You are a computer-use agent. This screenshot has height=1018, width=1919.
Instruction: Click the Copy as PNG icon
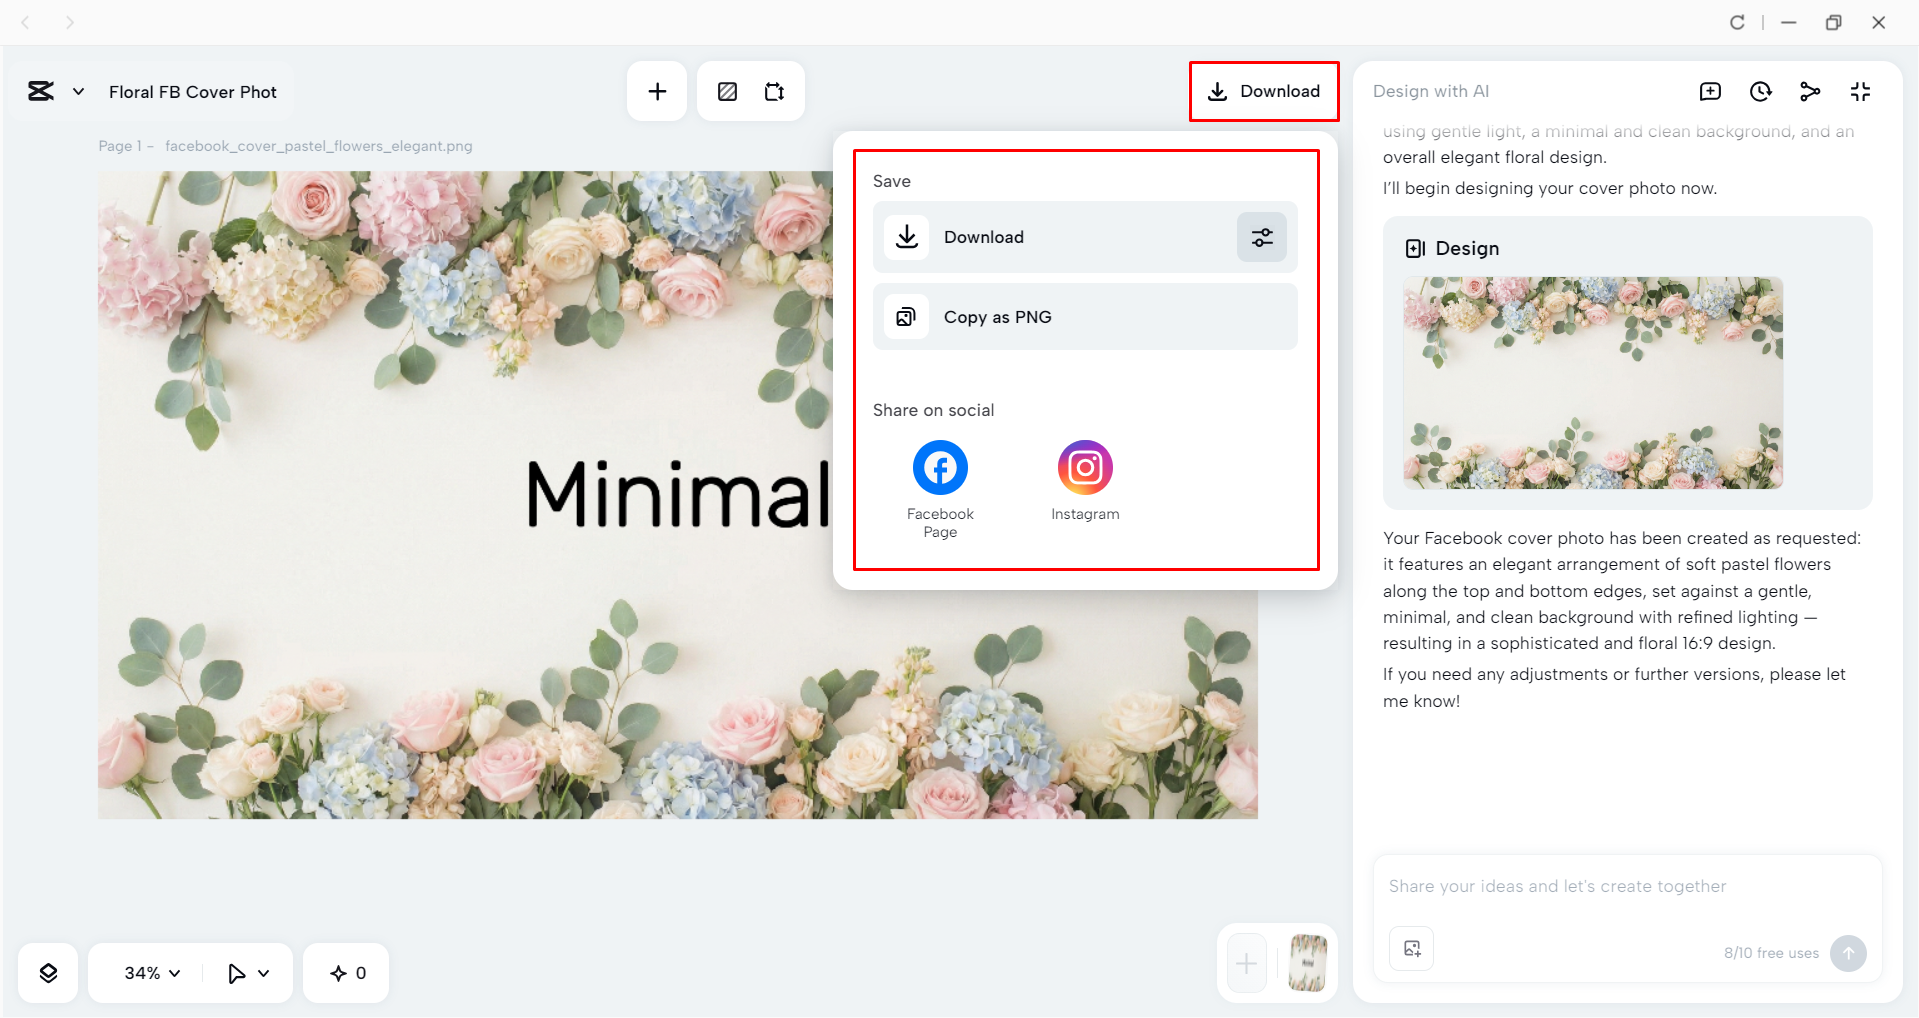coord(906,317)
